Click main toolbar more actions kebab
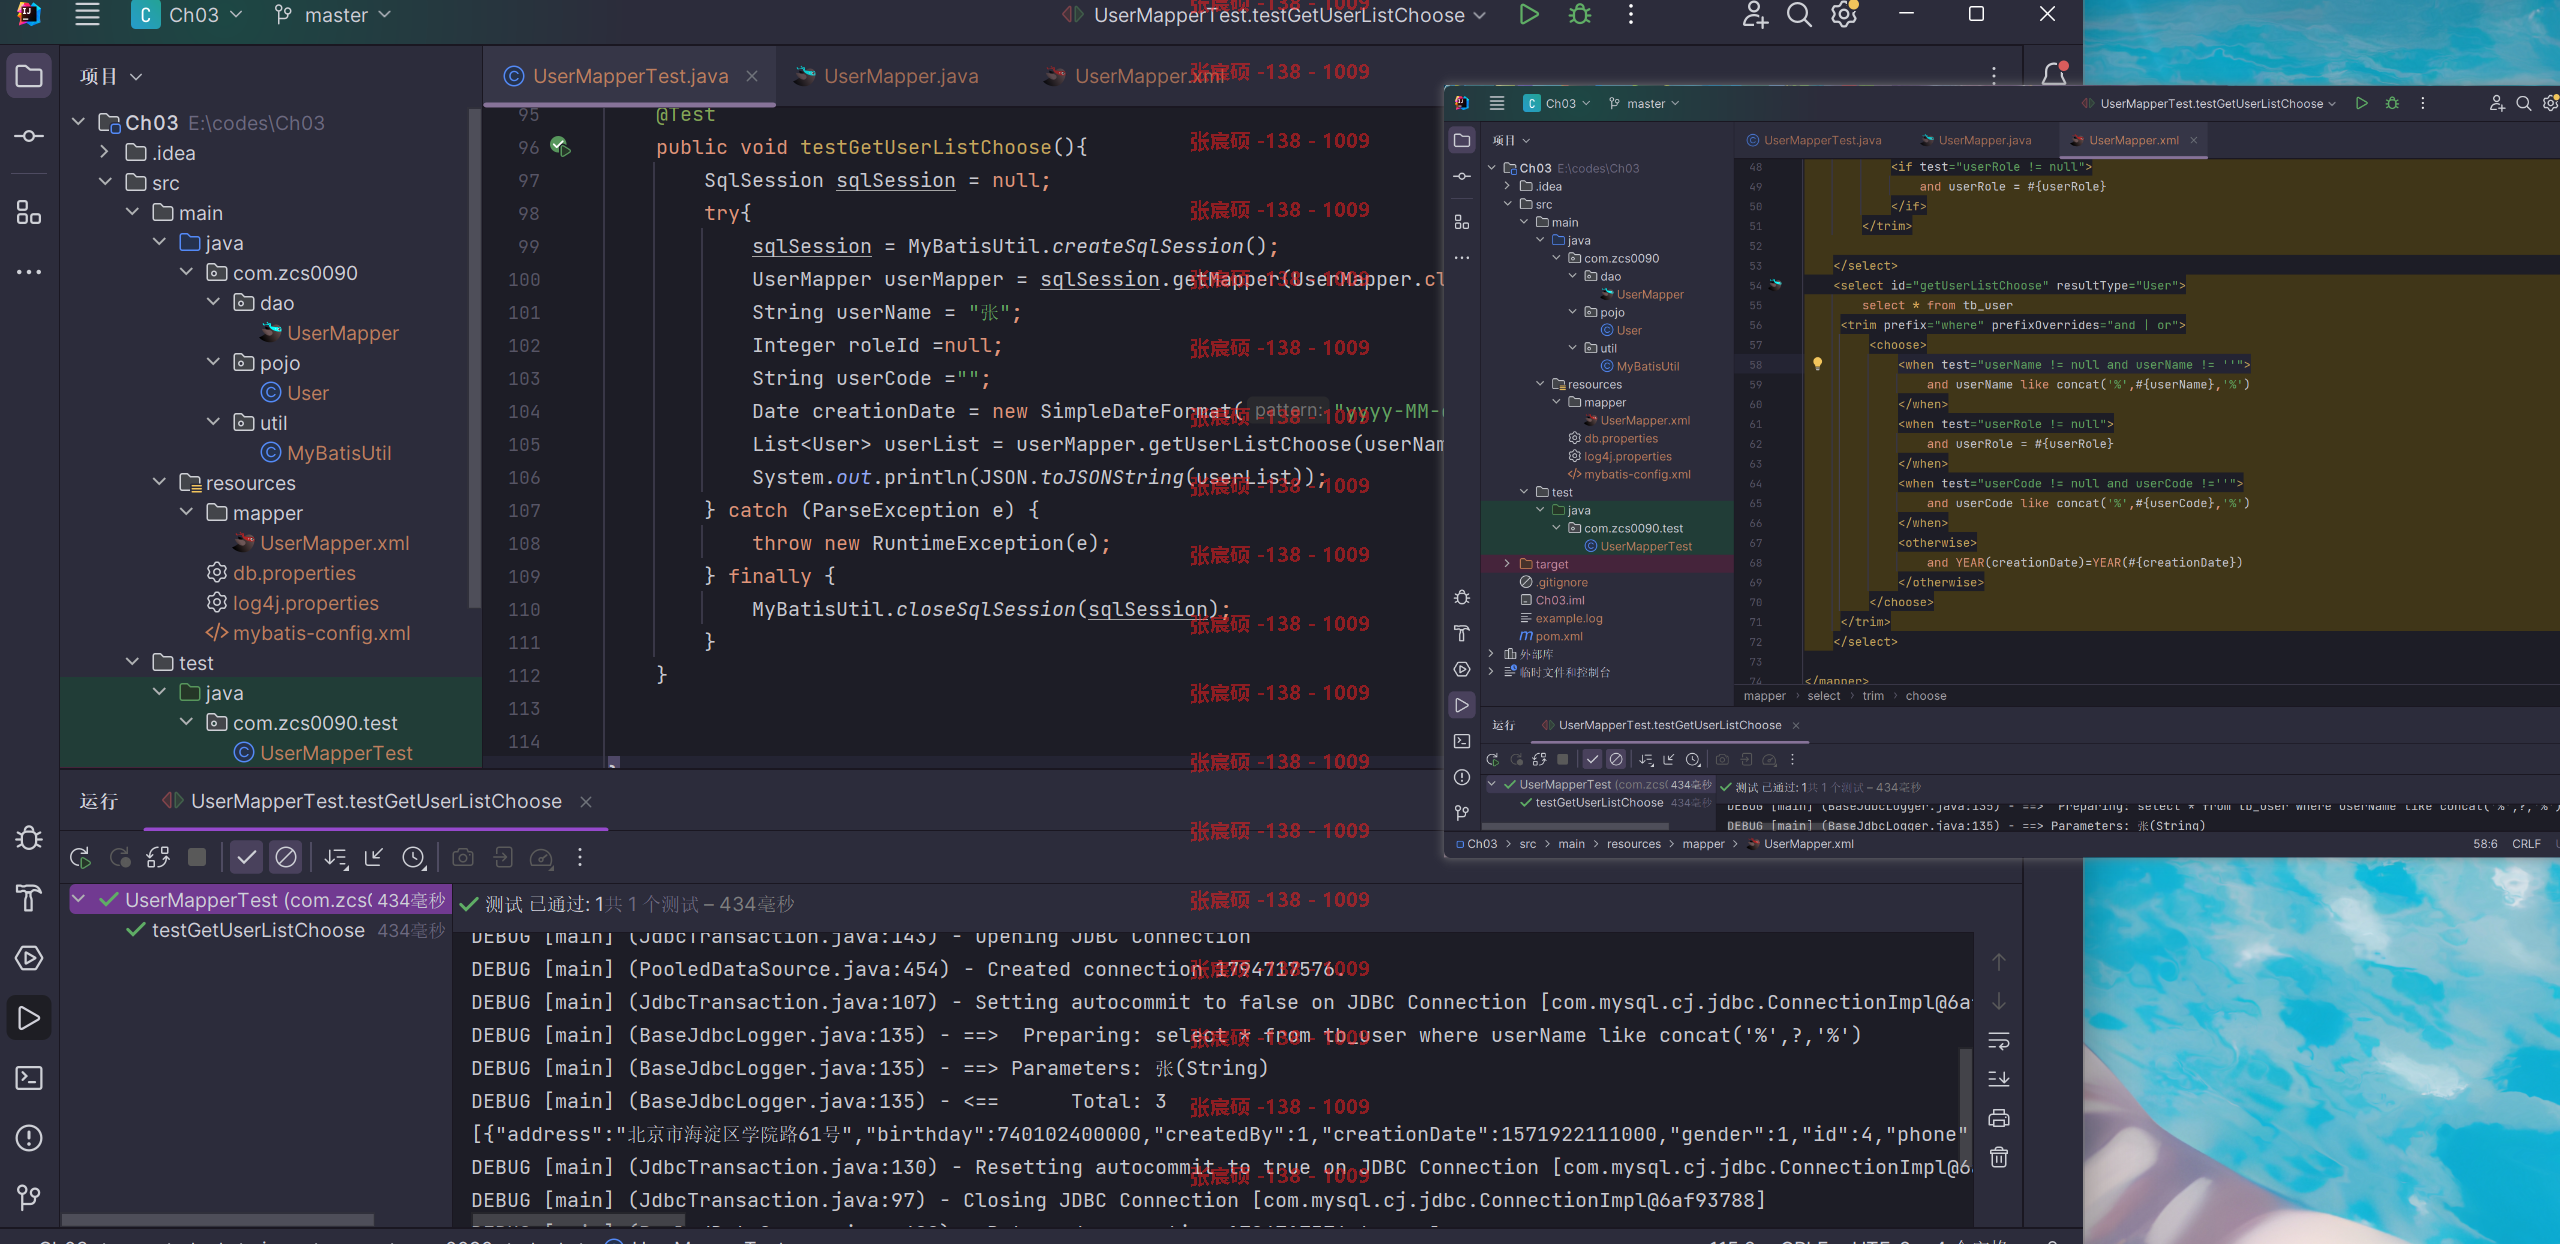Image resolution: width=2560 pixels, height=1244 pixels. pyautogui.click(x=1631, y=15)
